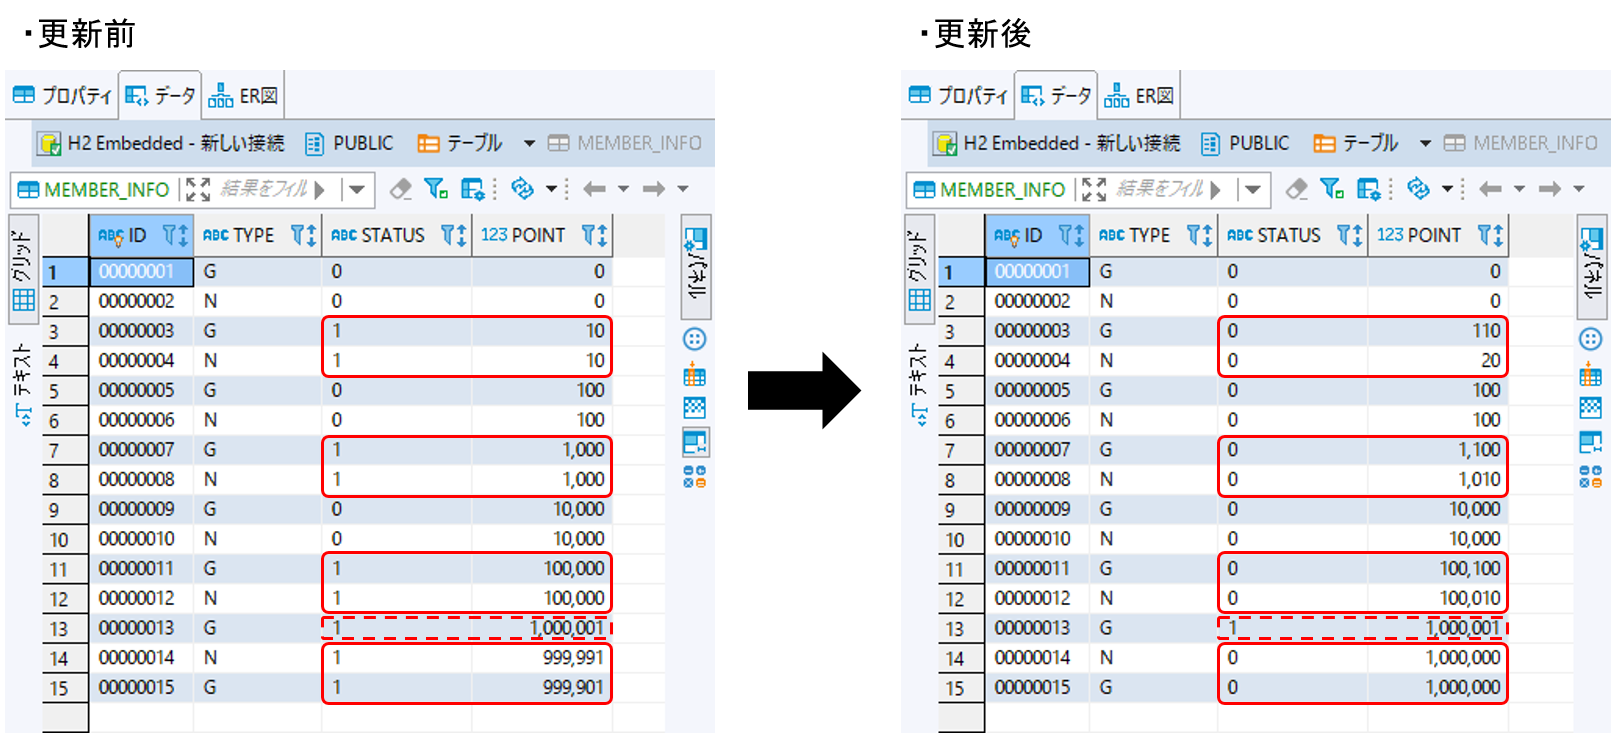Click four-symbol config icon, 更新後 side strip

(1591, 476)
